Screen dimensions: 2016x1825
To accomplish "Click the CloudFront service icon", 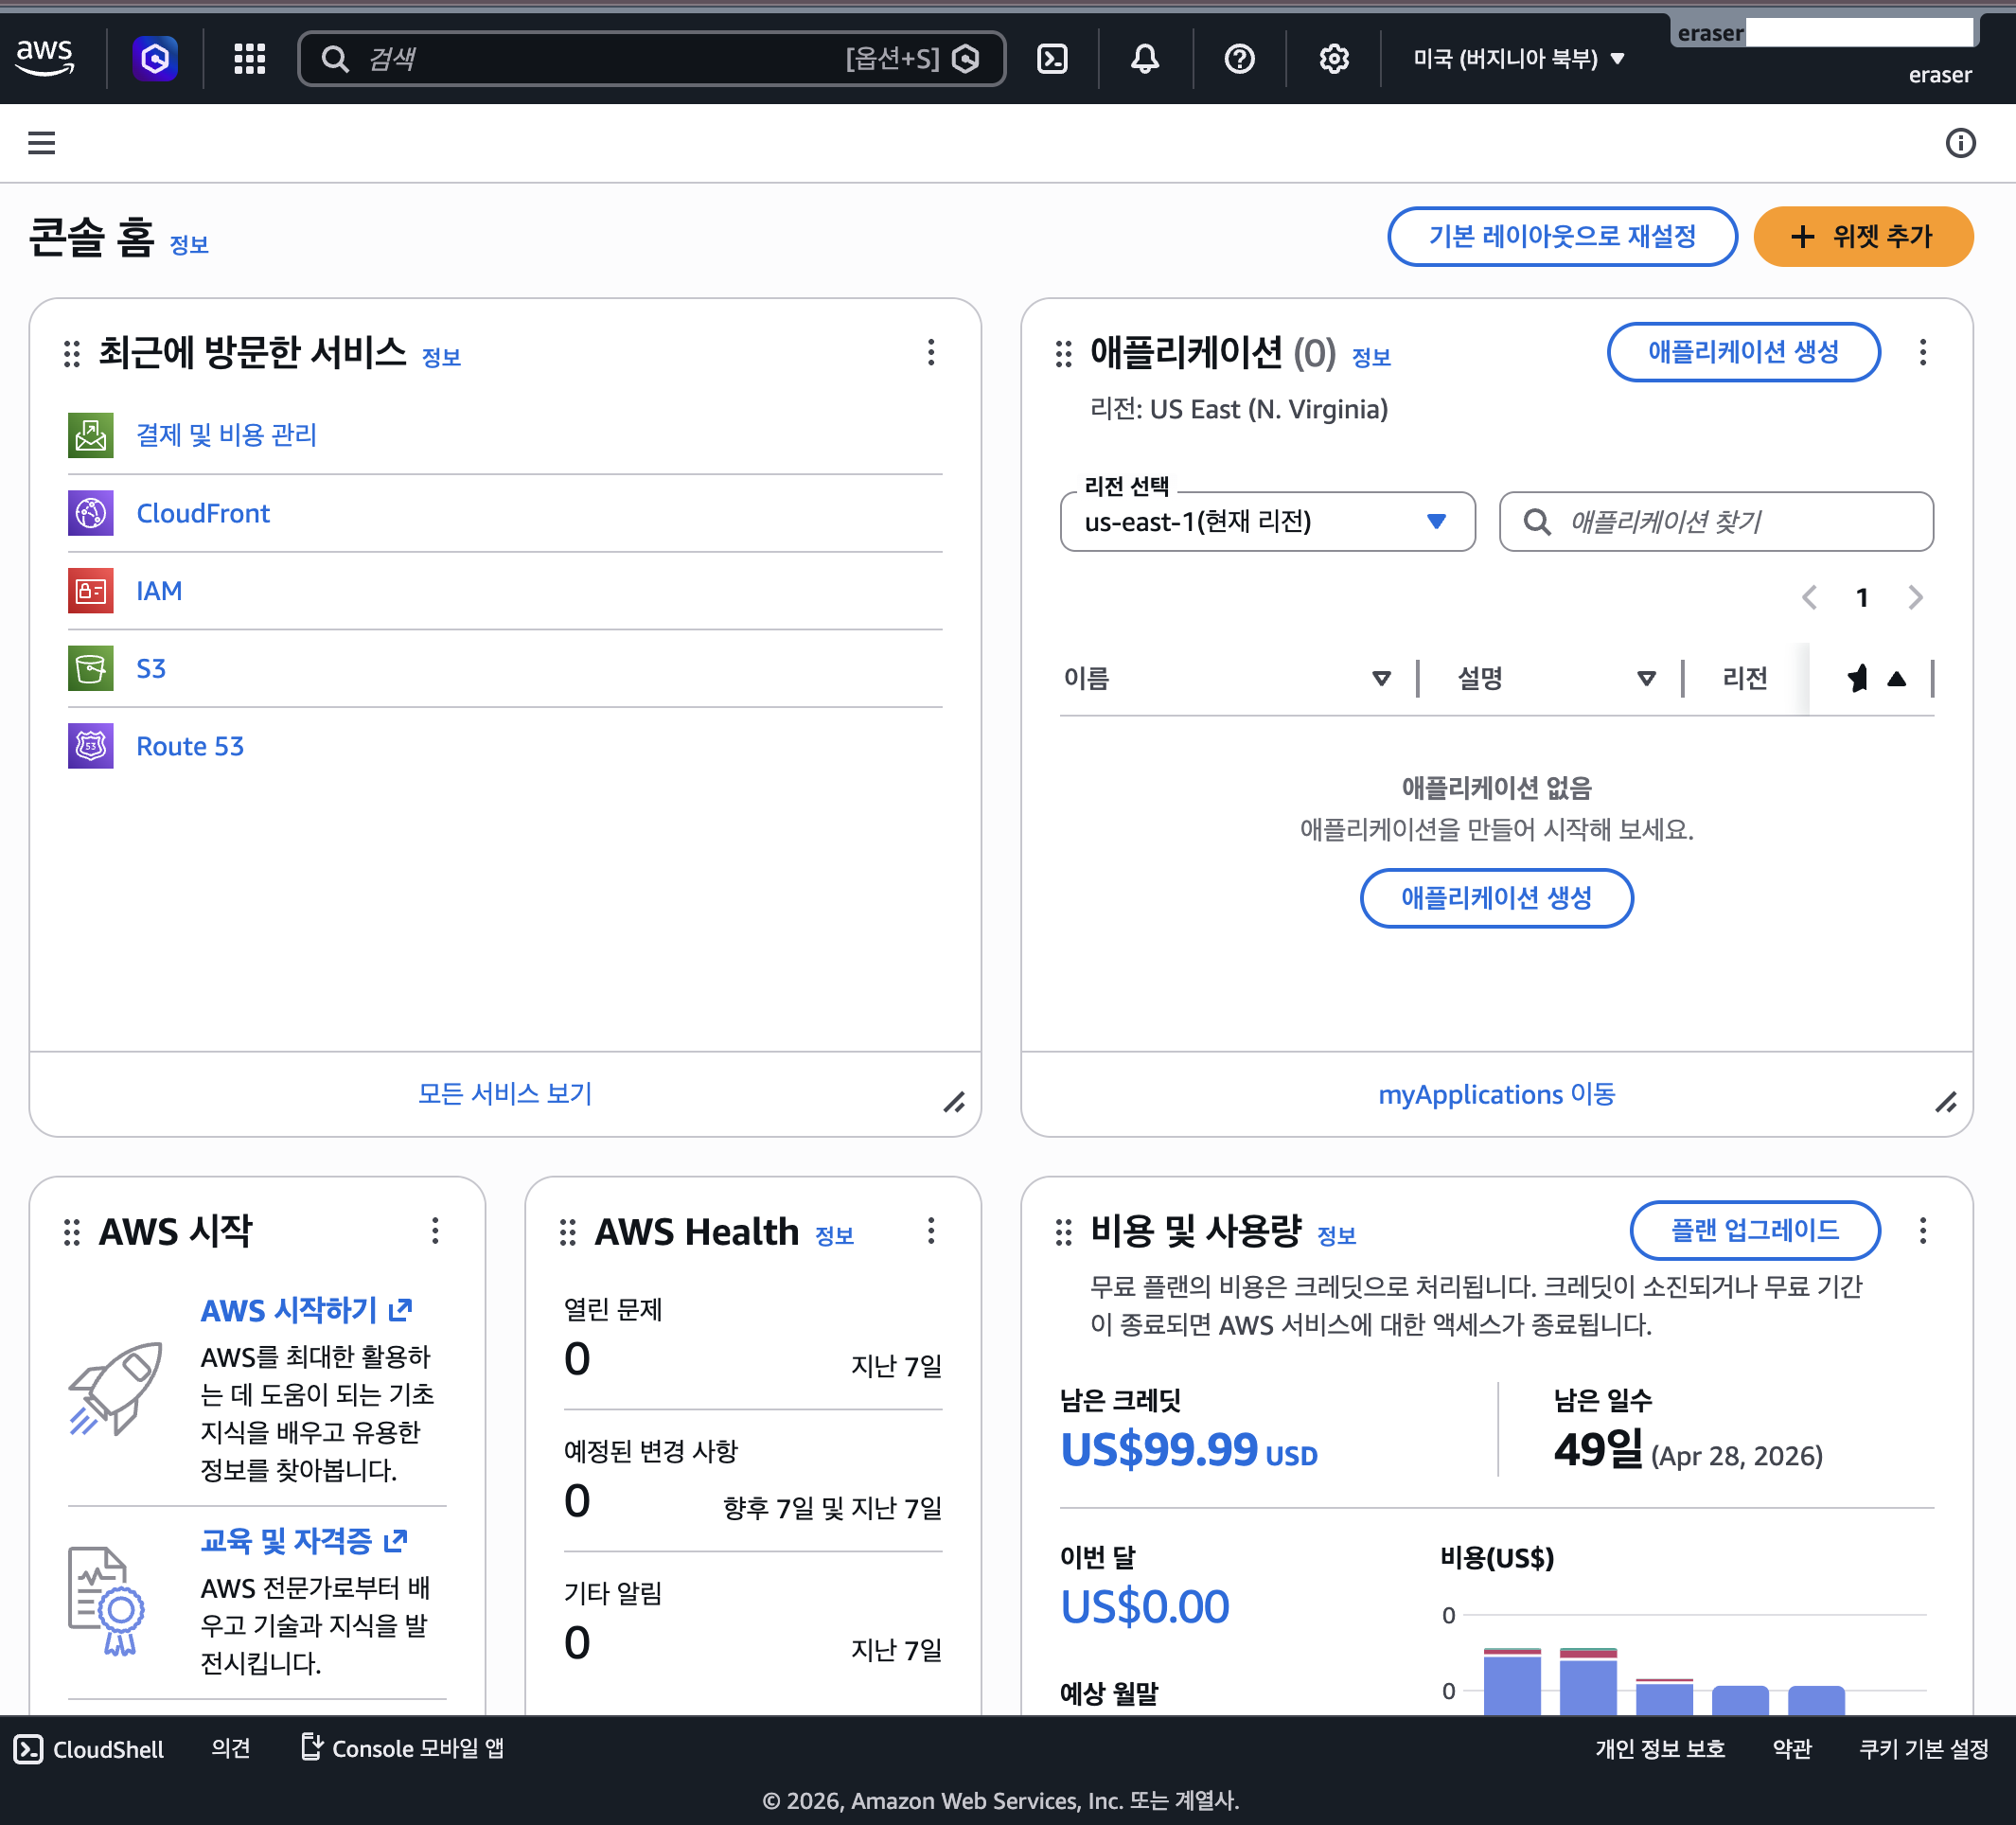I will pyautogui.click(x=90, y=513).
